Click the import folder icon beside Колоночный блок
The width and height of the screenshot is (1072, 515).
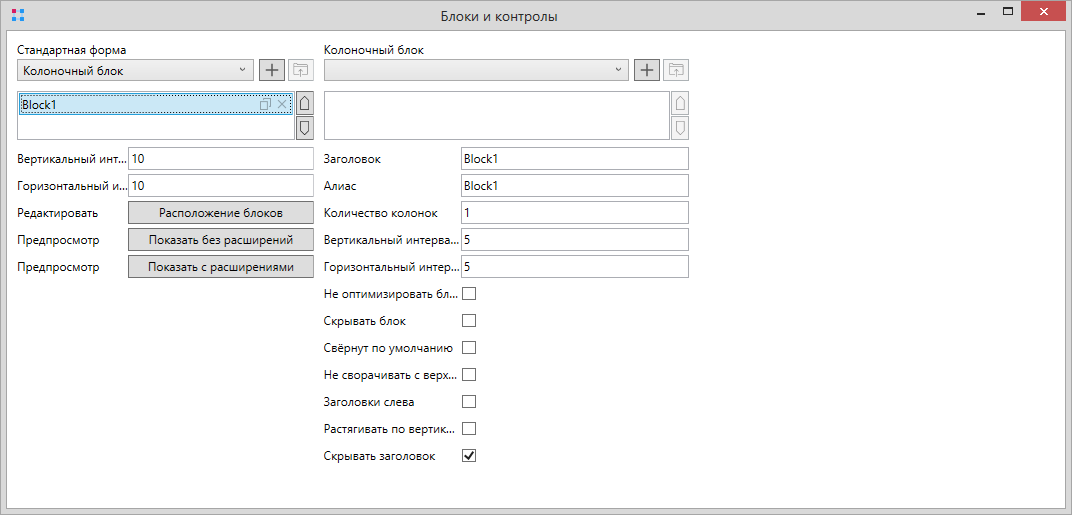[676, 70]
